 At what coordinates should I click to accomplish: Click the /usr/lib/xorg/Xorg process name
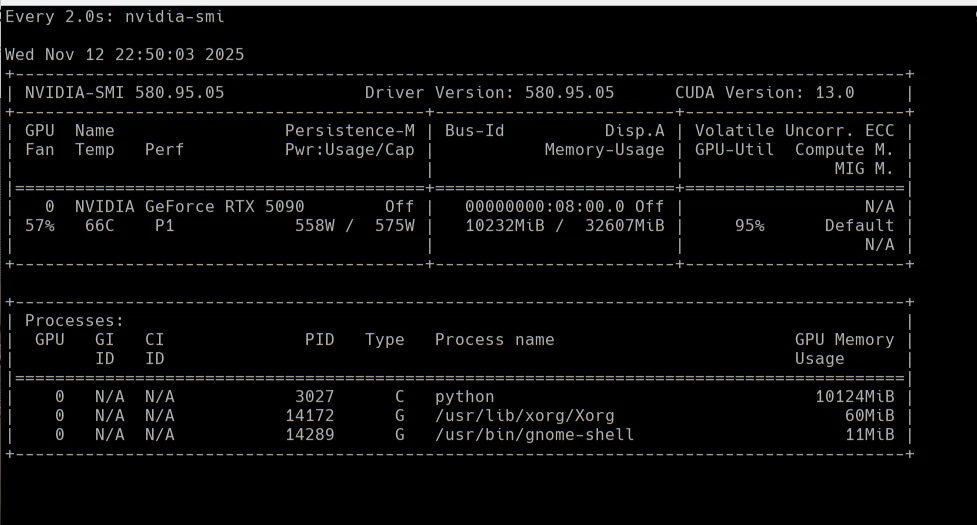pyautogui.click(x=524, y=416)
